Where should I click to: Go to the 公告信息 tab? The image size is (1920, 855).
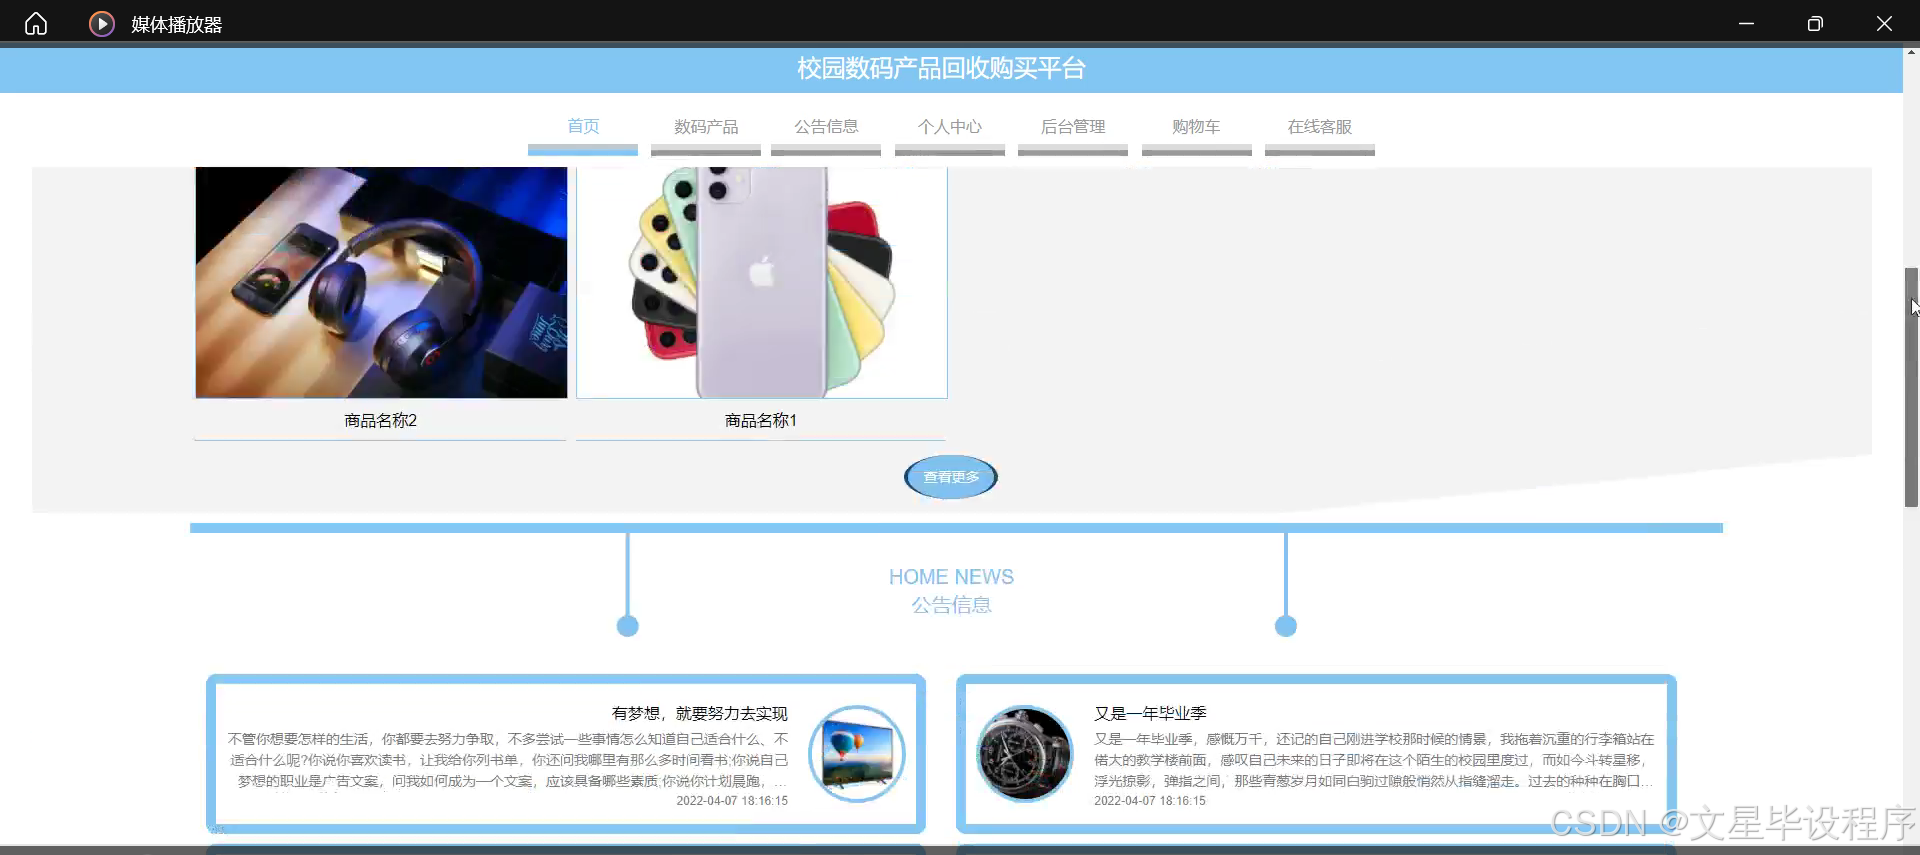coord(826,126)
